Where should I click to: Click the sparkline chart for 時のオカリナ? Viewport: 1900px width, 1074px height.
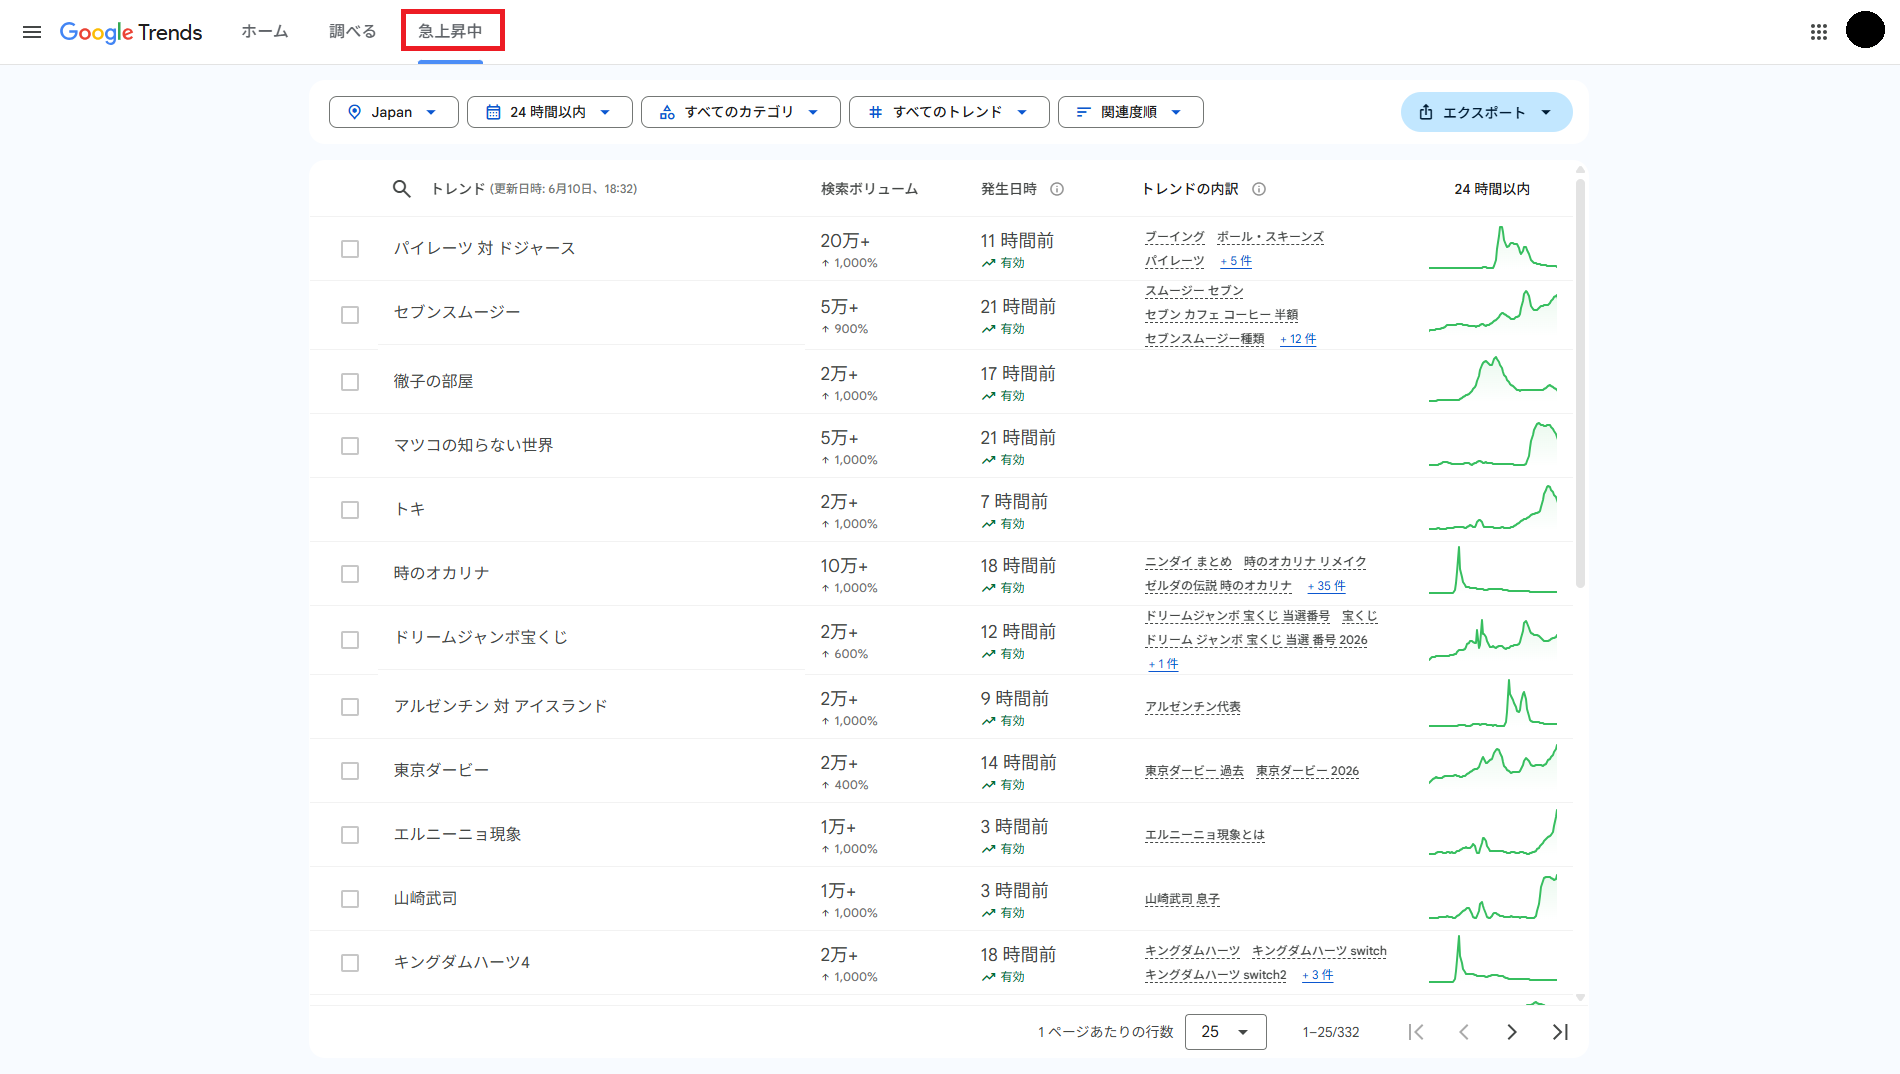pyautogui.click(x=1493, y=570)
